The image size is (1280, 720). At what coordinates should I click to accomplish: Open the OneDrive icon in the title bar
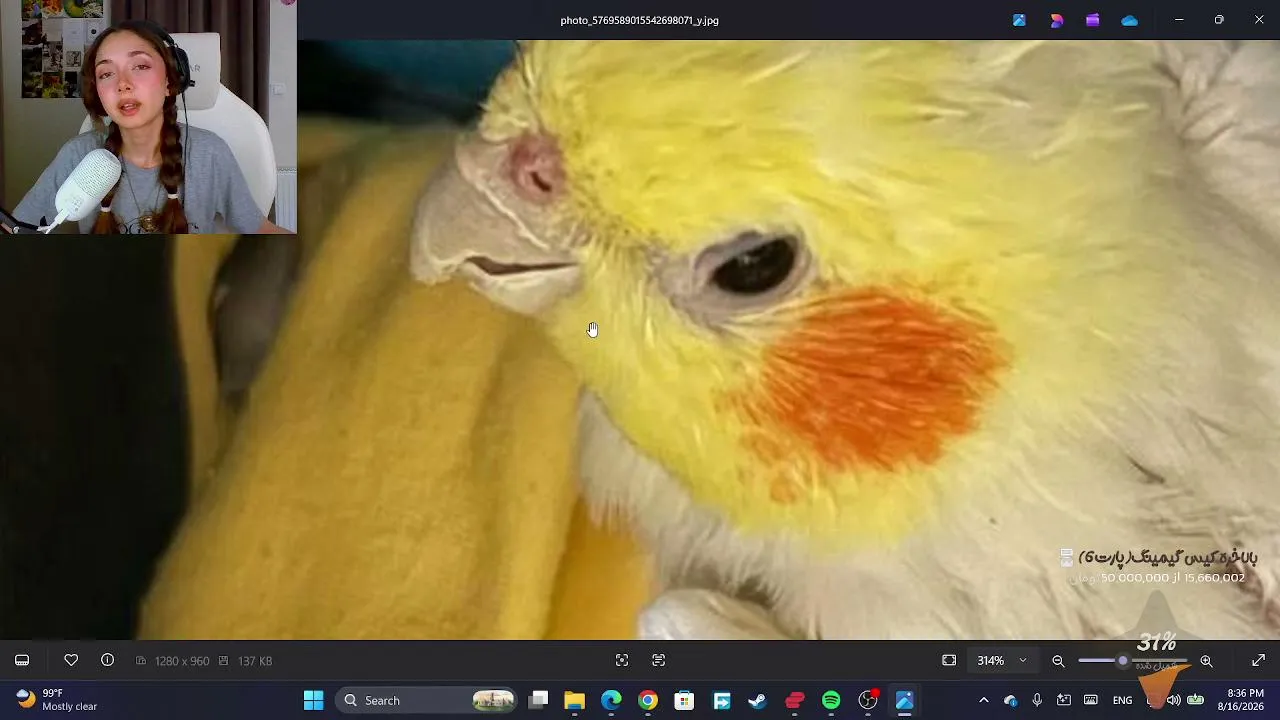point(1129,20)
